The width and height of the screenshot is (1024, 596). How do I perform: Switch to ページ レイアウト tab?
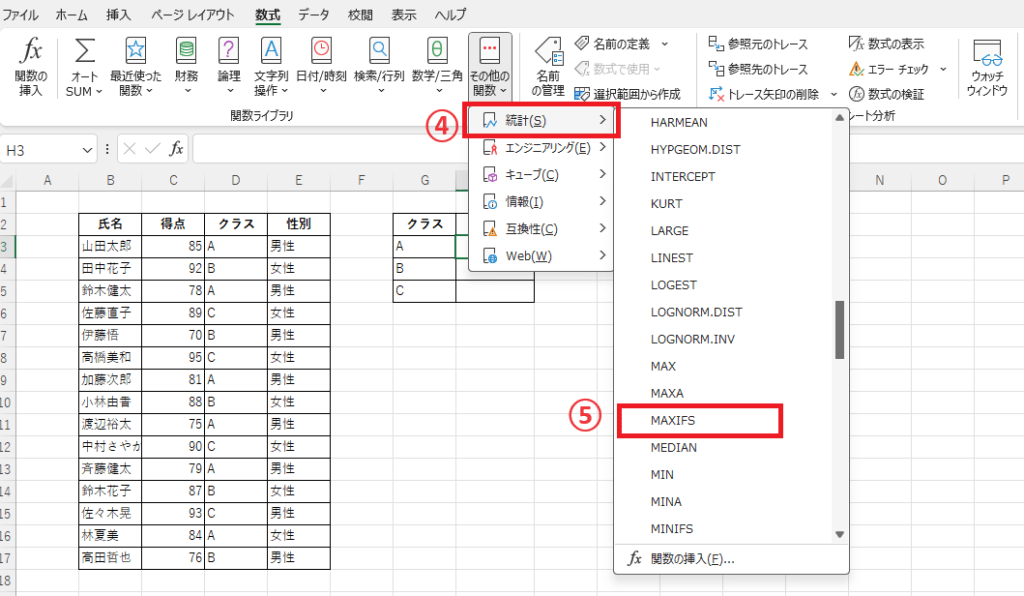pyautogui.click(x=193, y=14)
